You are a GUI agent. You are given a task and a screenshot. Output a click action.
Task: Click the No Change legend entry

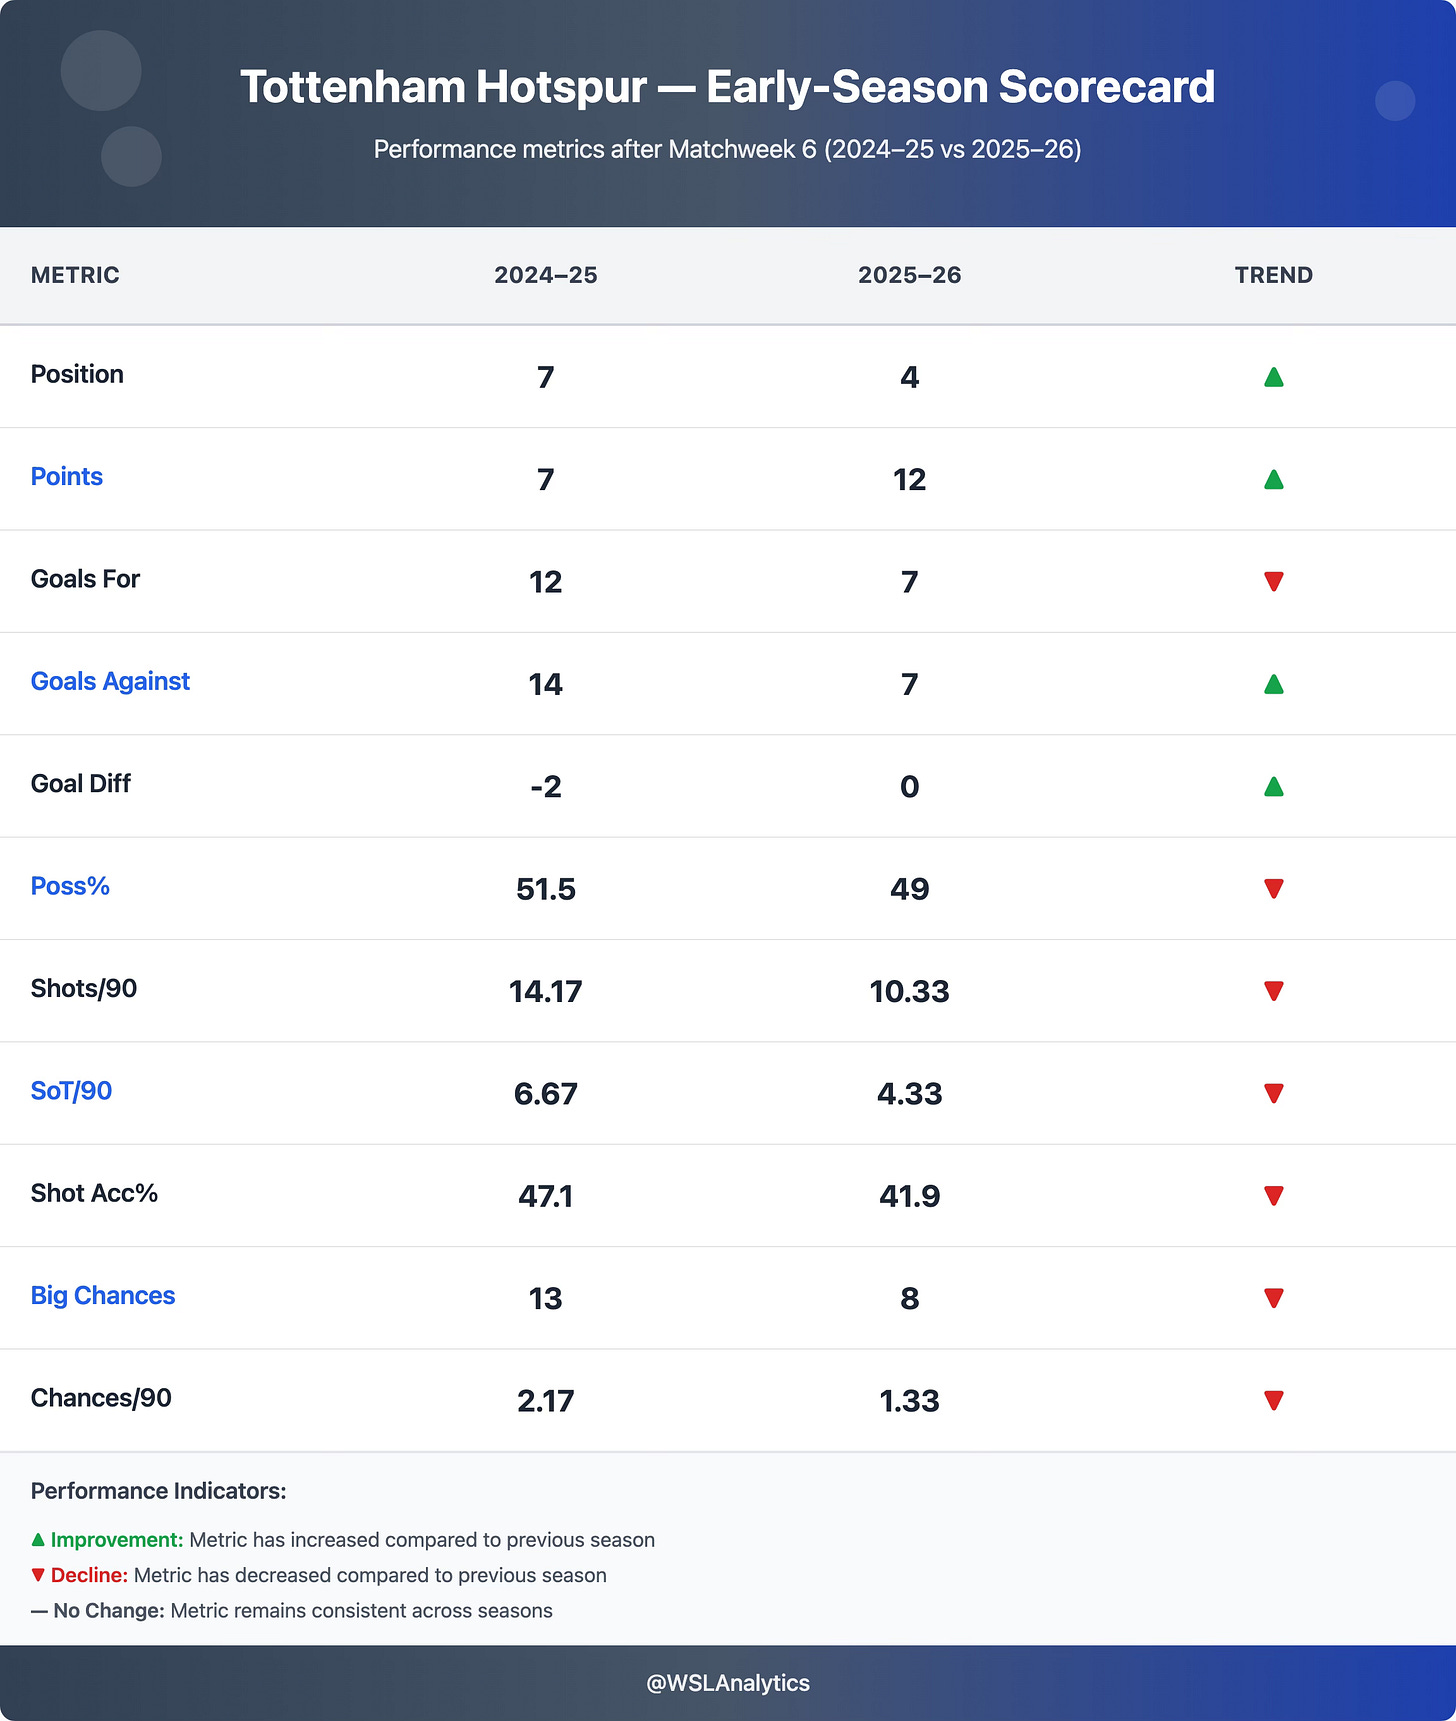[x=292, y=1610]
